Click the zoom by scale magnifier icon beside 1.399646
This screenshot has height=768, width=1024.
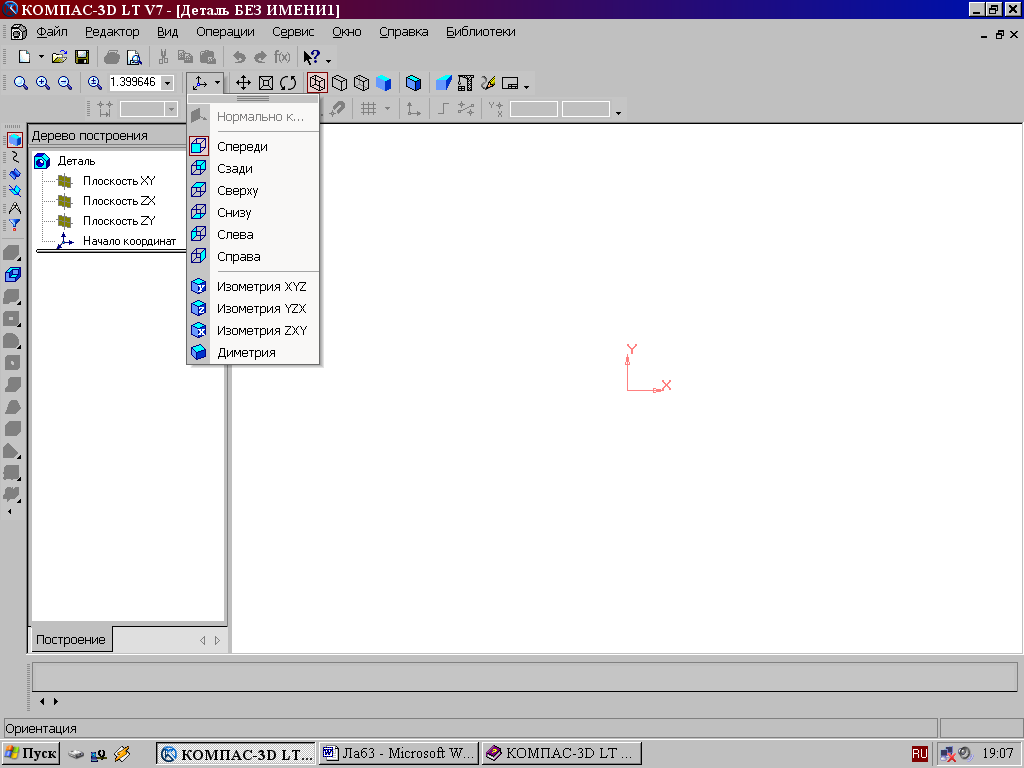[95, 83]
